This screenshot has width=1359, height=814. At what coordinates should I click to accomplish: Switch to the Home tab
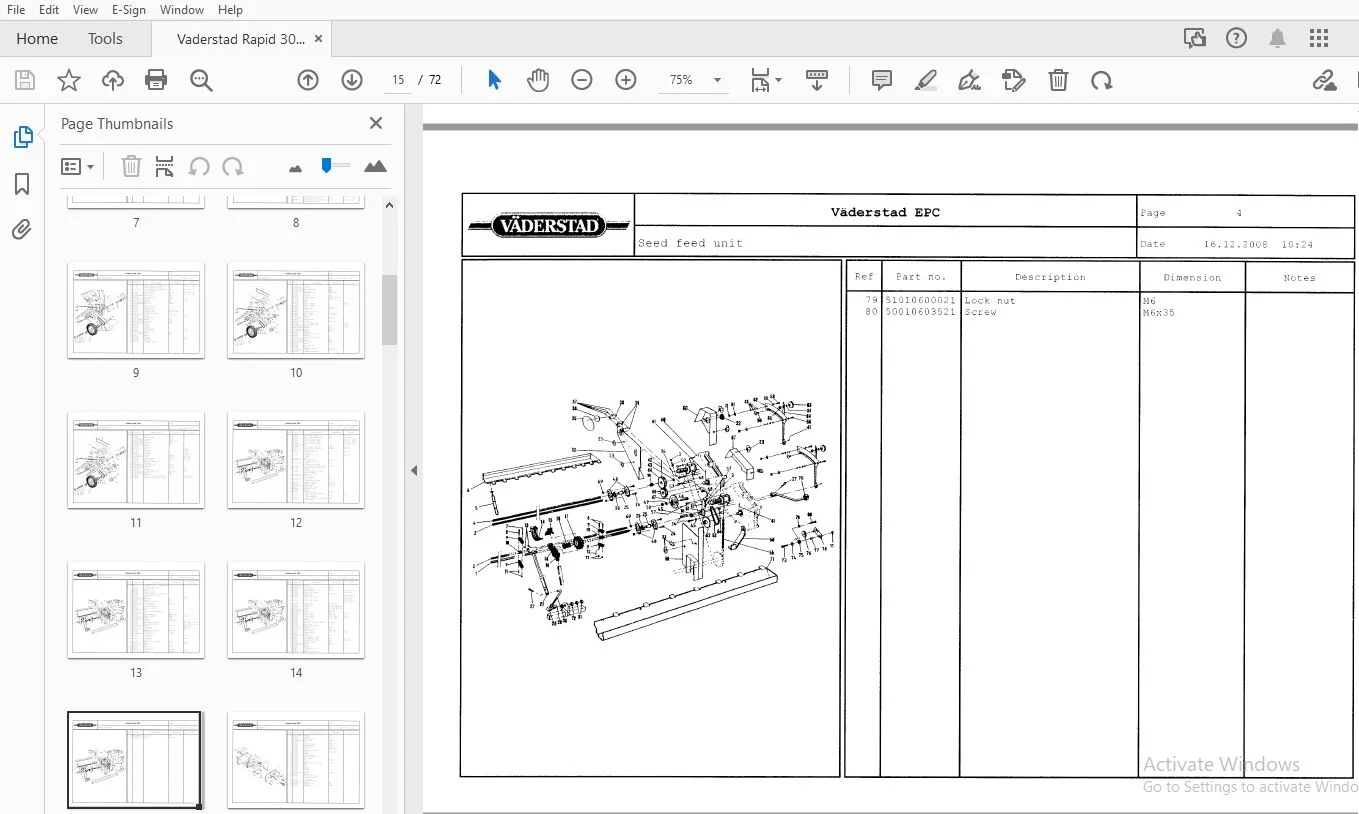click(x=37, y=39)
